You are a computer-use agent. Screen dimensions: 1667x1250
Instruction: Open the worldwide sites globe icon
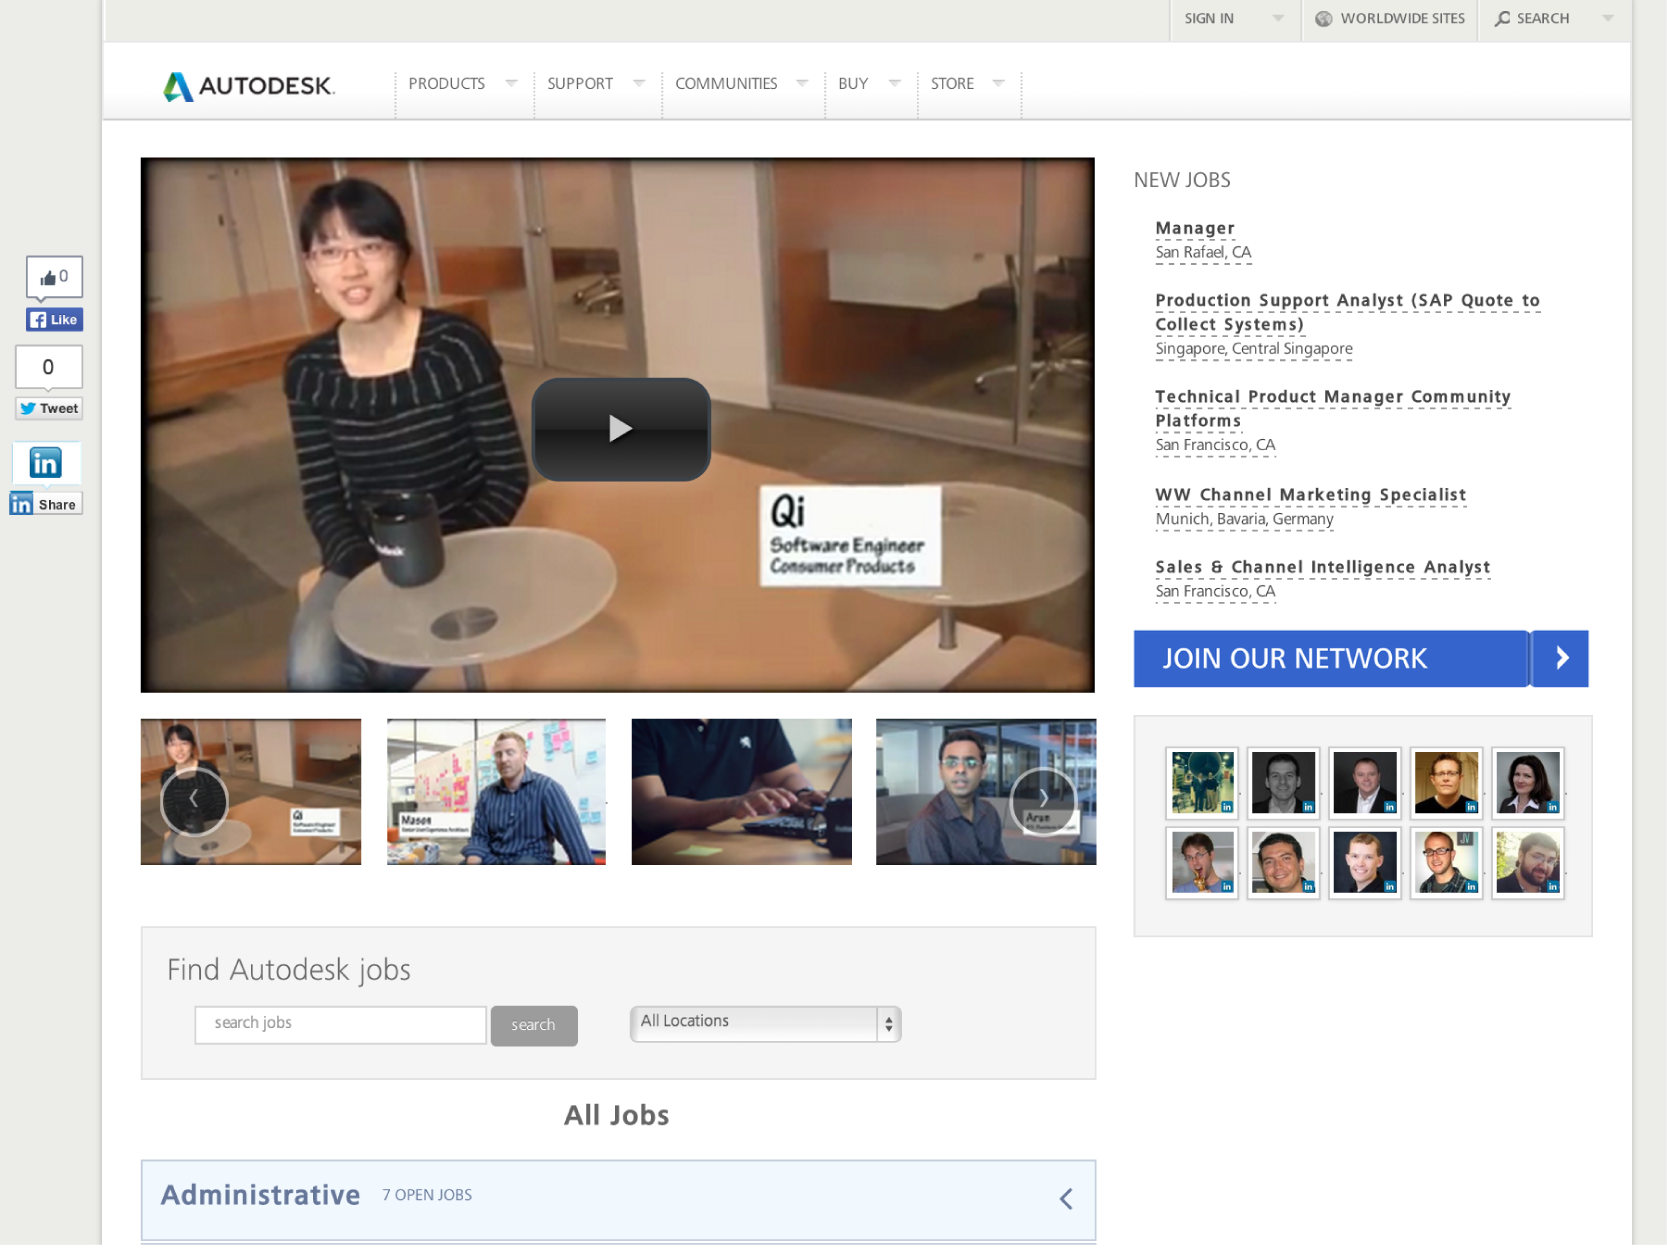coord(1323,19)
